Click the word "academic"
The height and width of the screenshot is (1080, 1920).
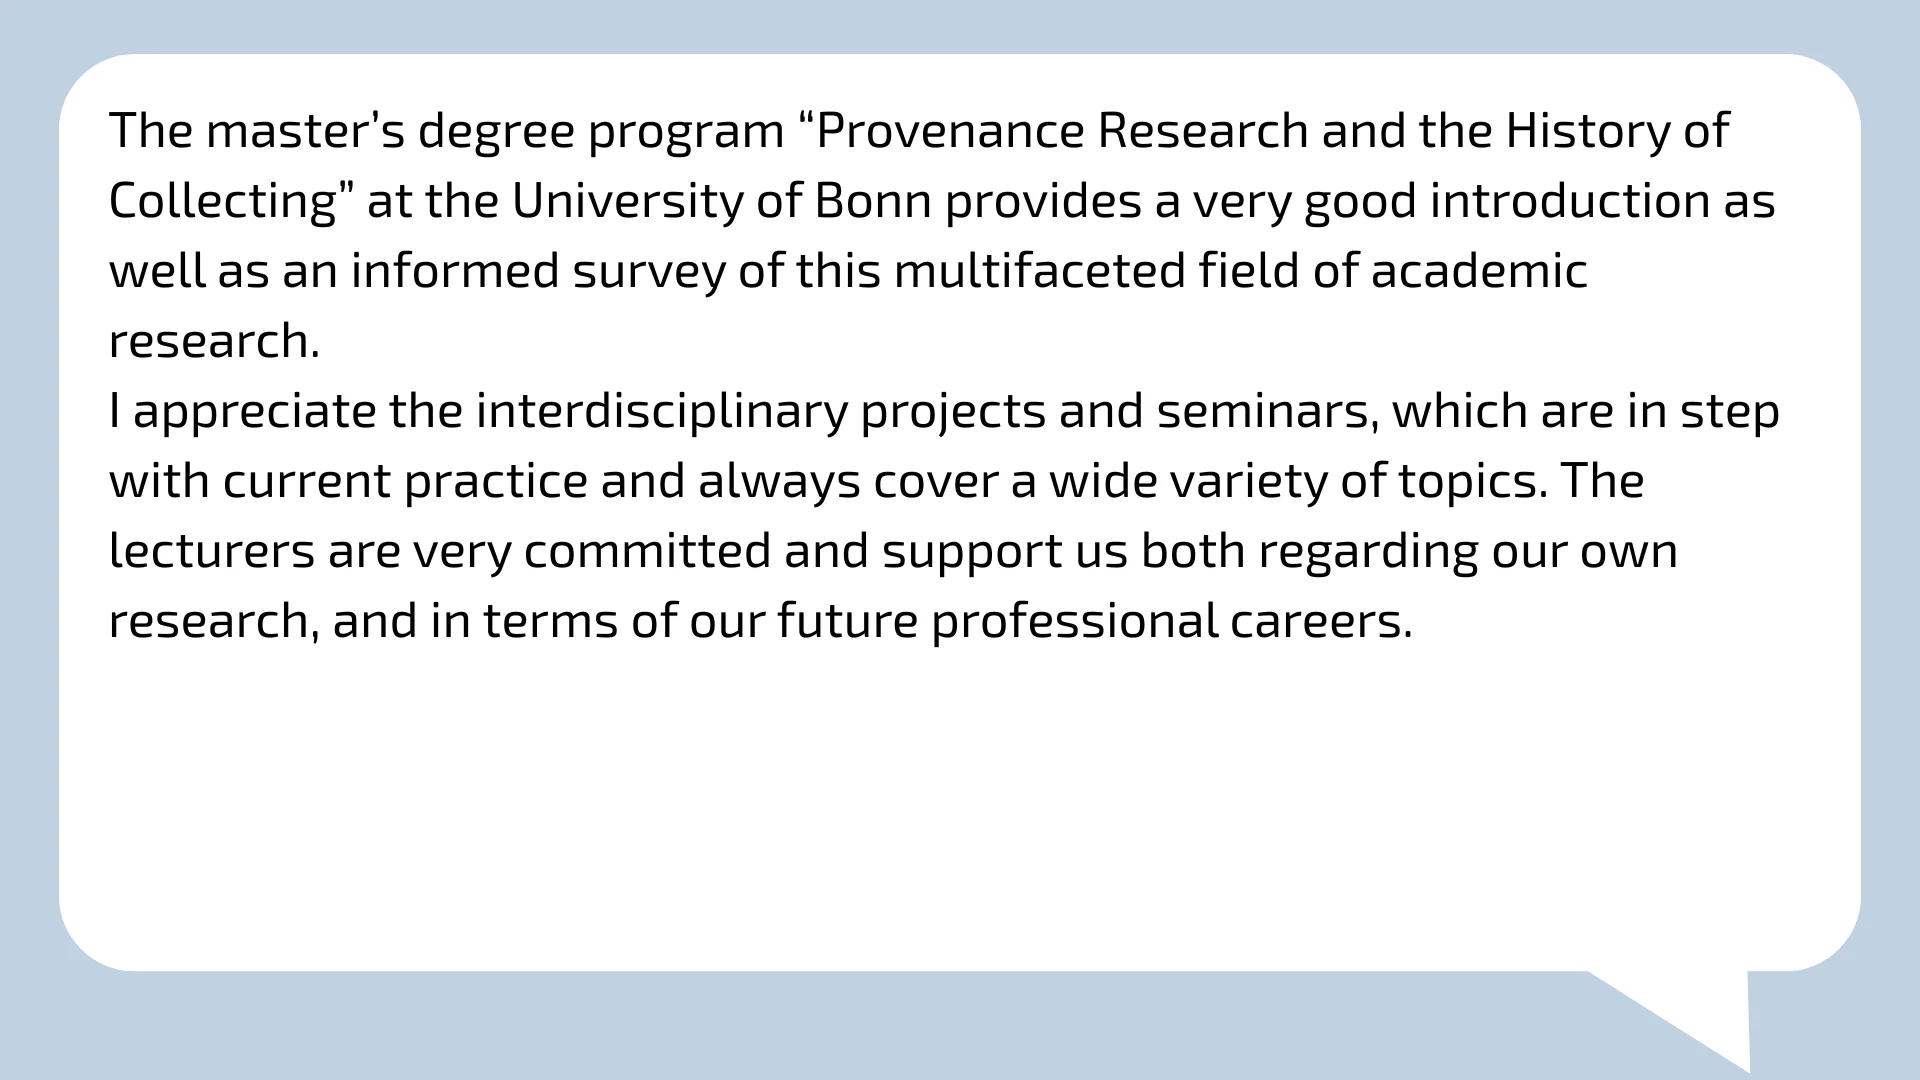pyautogui.click(x=1478, y=271)
